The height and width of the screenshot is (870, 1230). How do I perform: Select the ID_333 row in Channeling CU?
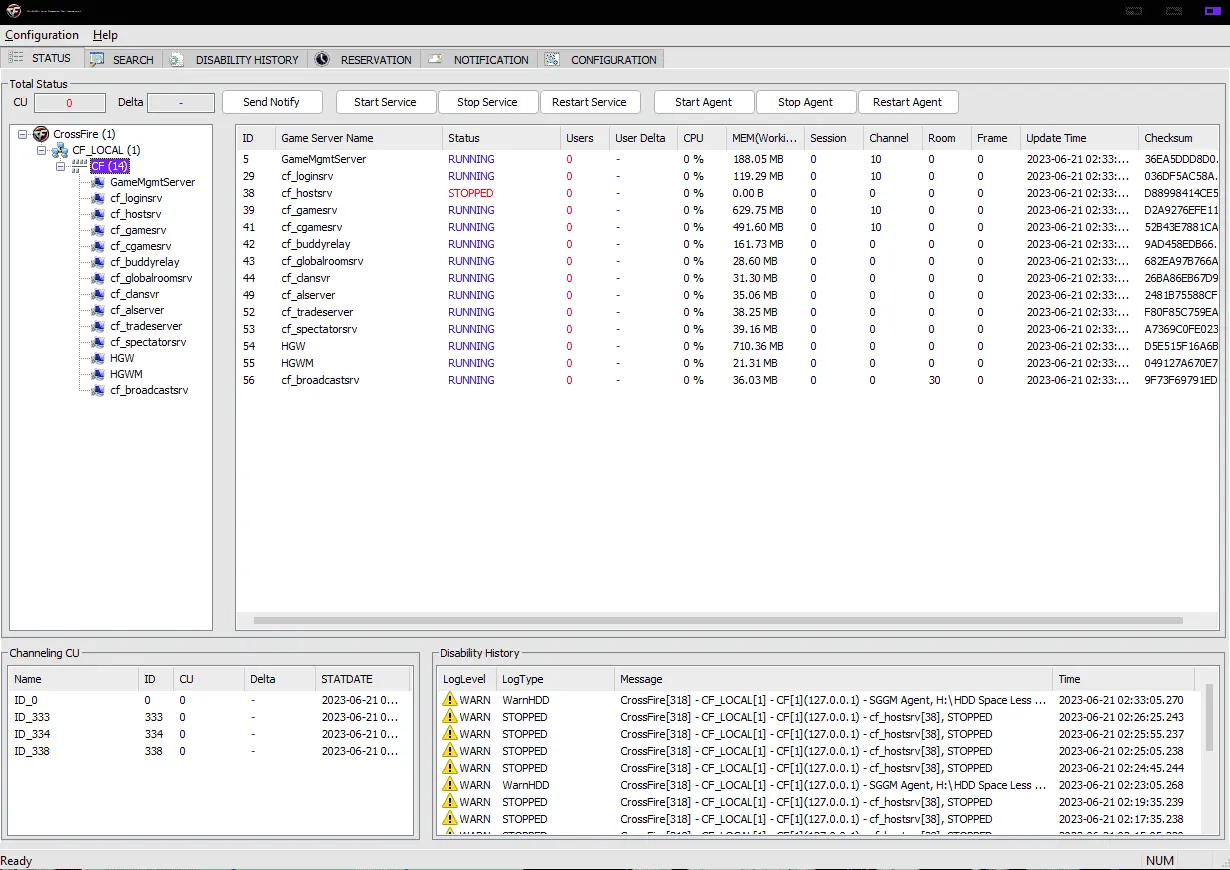210,717
